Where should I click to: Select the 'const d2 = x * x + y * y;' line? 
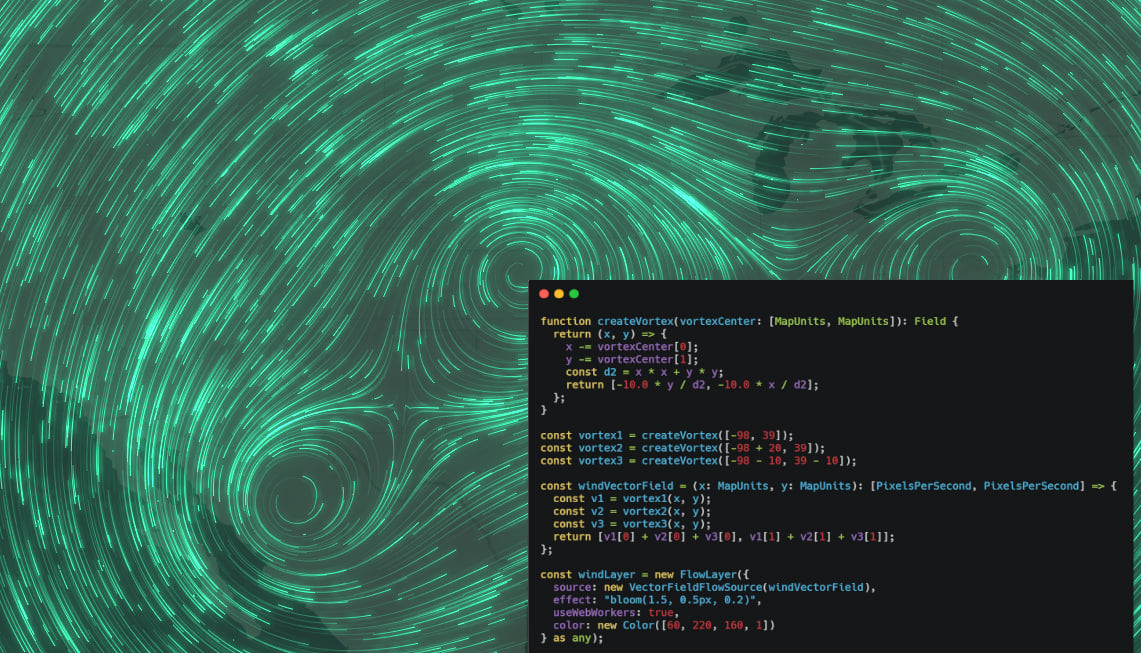(x=645, y=372)
